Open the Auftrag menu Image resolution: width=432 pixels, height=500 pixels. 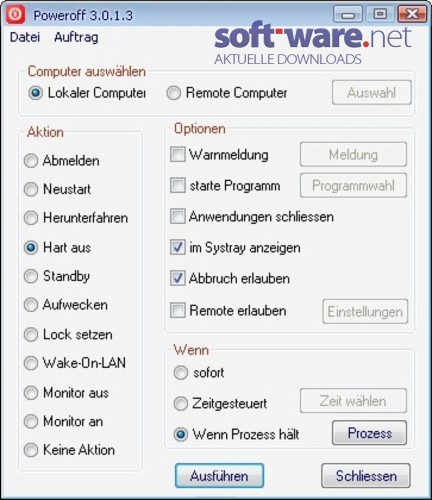[76, 37]
